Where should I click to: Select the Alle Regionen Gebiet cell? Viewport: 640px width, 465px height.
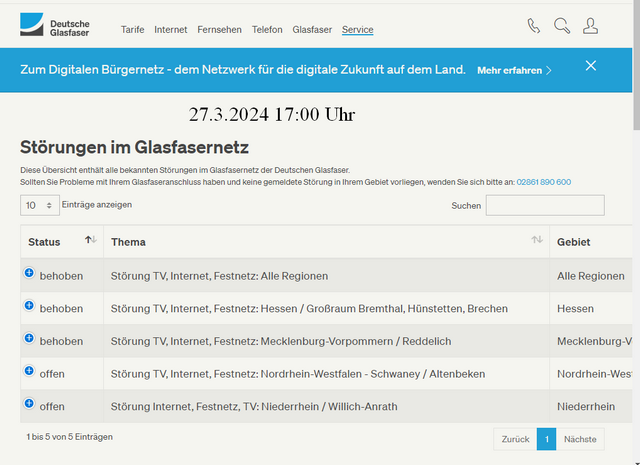tap(591, 276)
